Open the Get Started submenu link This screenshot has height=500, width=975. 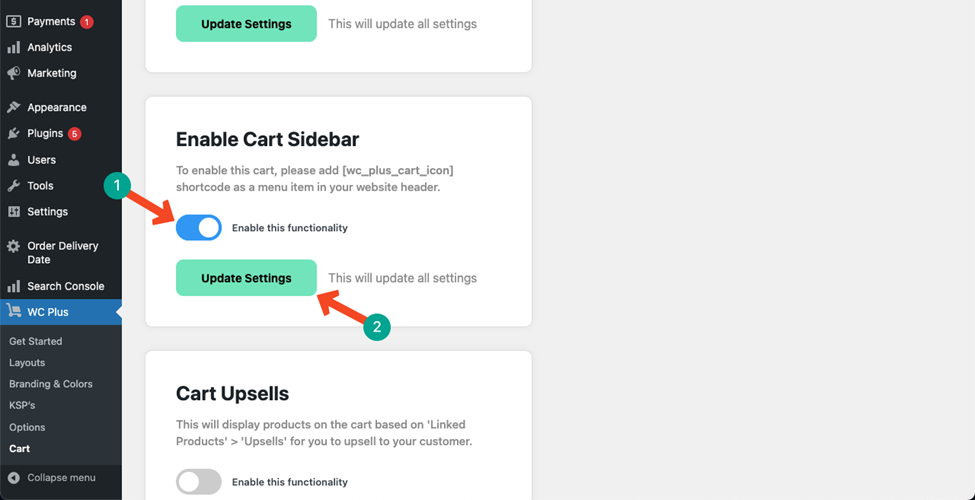point(36,341)
